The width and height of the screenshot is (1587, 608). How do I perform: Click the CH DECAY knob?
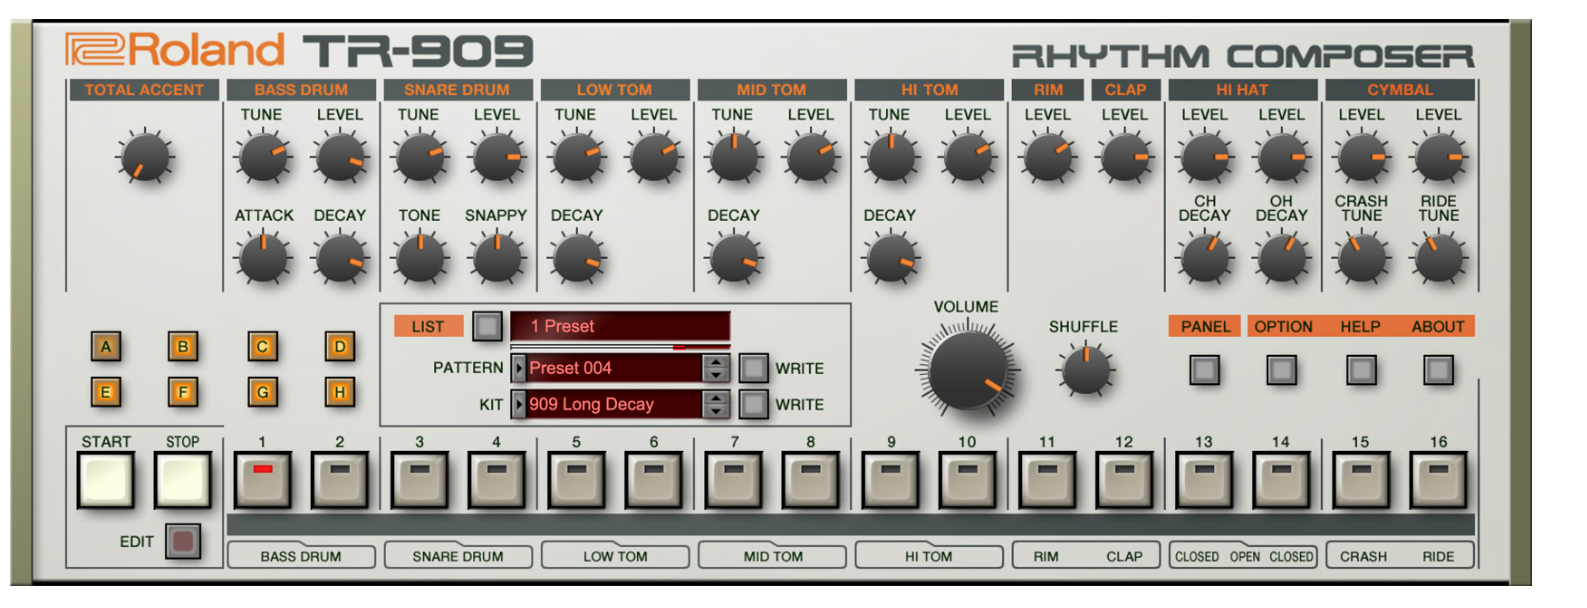(1204, 258)
